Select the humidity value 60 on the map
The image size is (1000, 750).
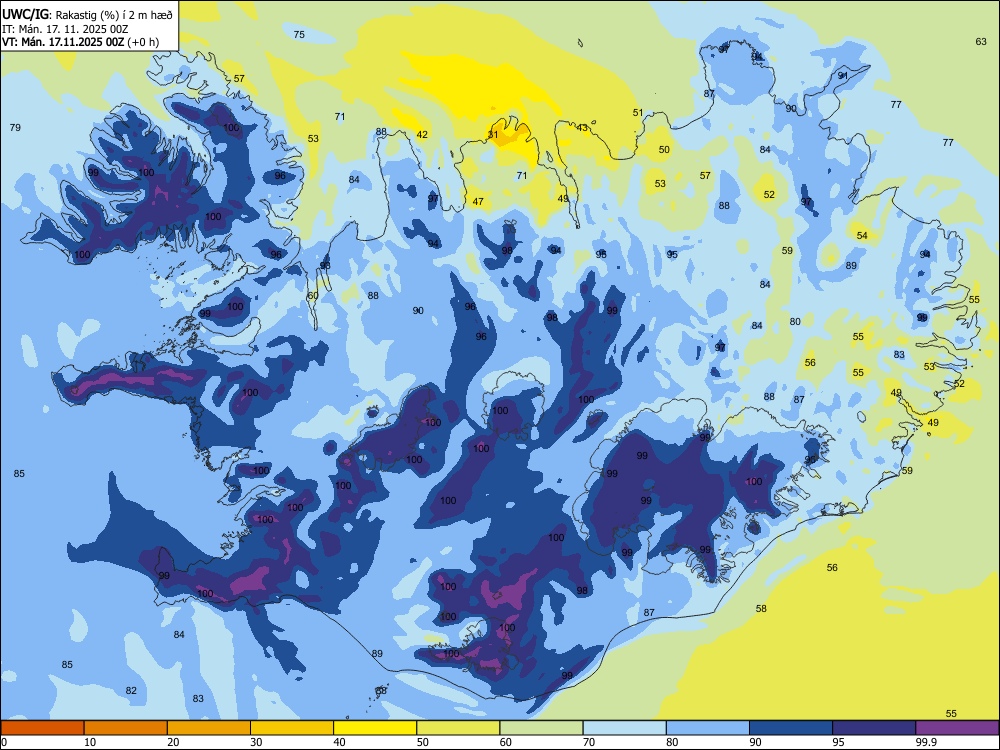click(312, 296)
